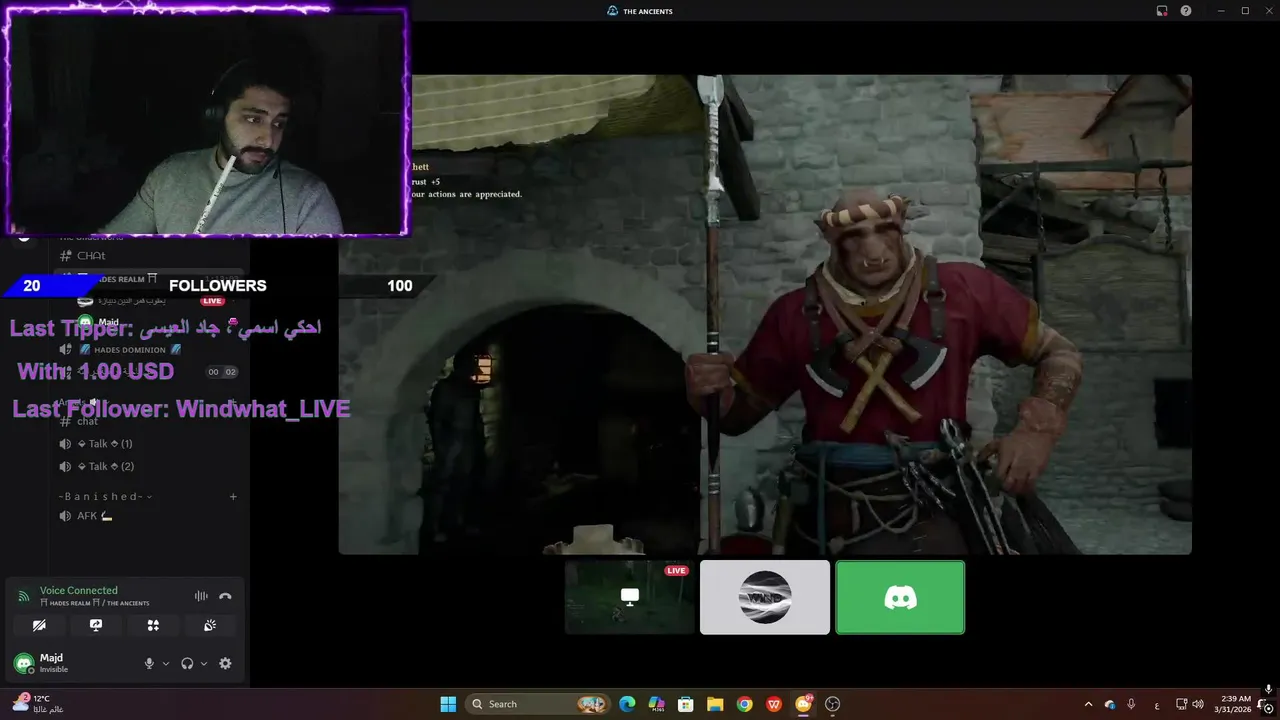Launch Google Chrome from taskbar
This screenshot has height=720, width=1280.
[x=744, y=704]
